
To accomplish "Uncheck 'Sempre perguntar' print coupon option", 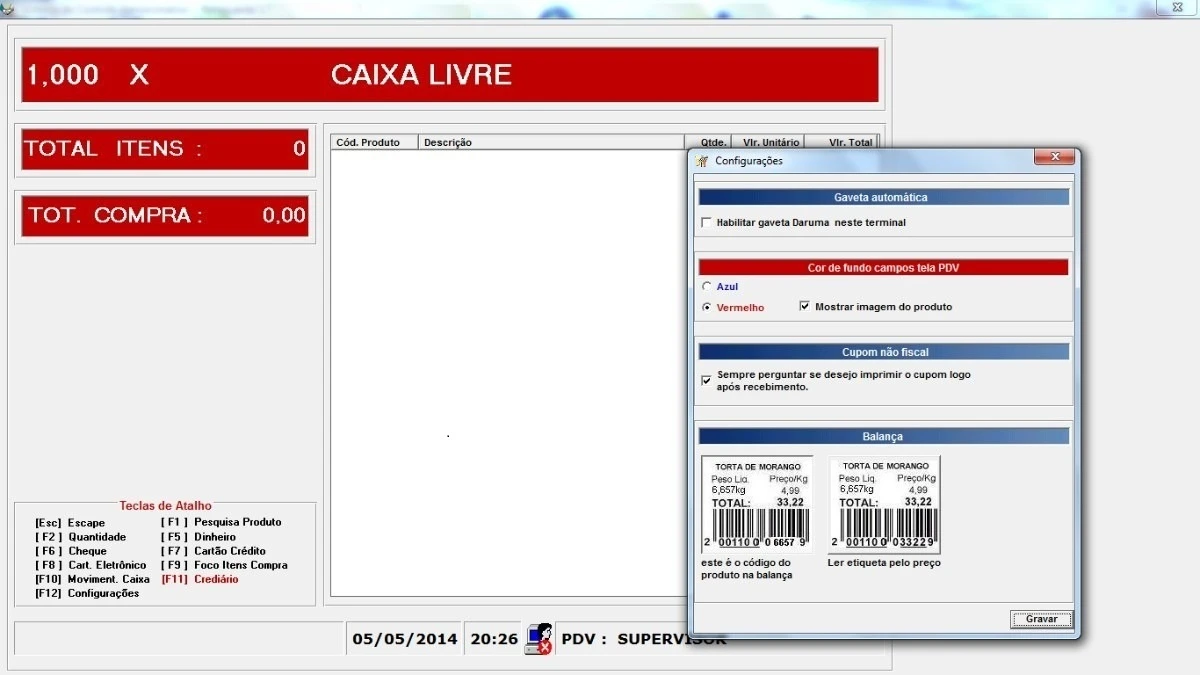I will pos(707,380).
